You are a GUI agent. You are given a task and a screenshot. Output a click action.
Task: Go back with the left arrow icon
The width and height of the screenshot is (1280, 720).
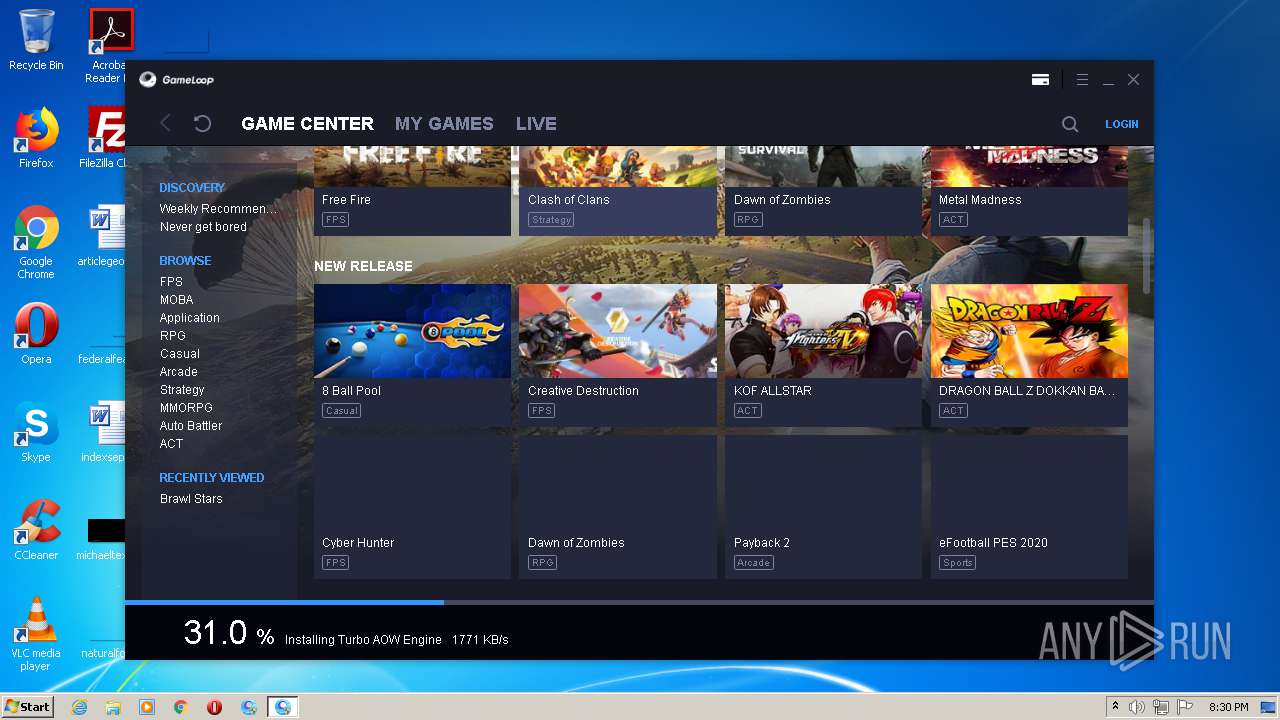166,123
